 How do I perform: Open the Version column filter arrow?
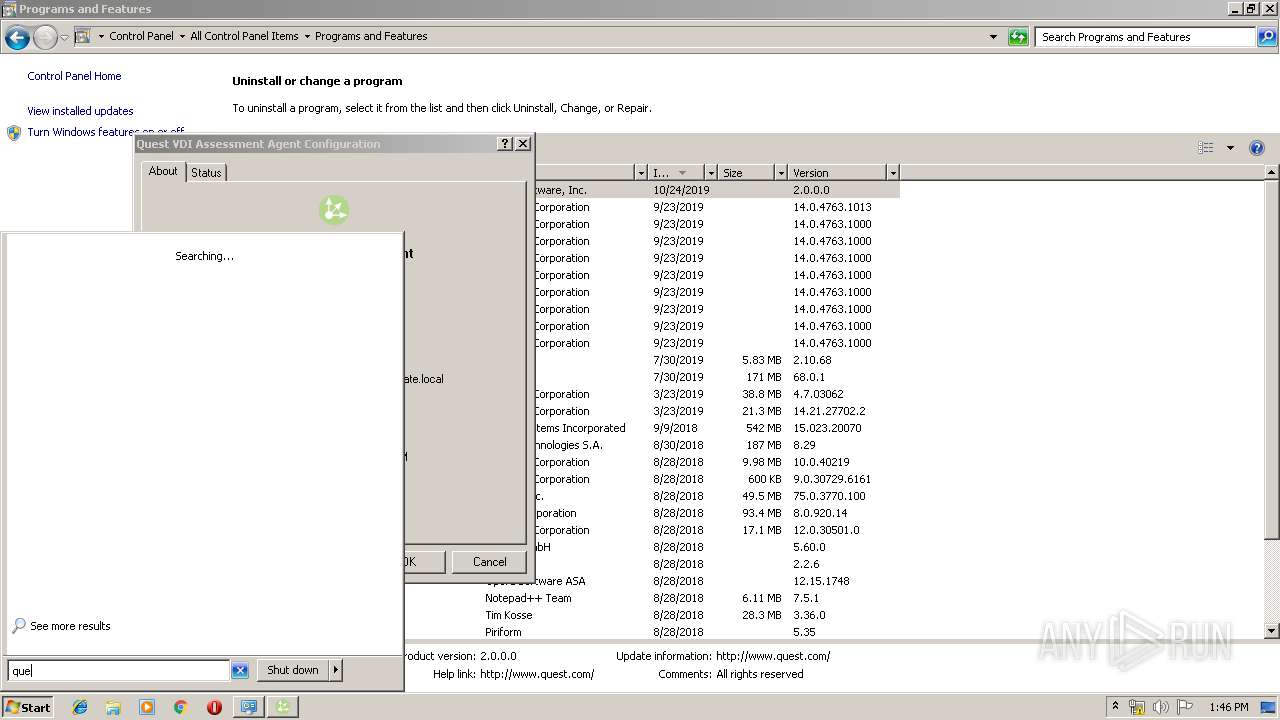(x=893, y=173)
